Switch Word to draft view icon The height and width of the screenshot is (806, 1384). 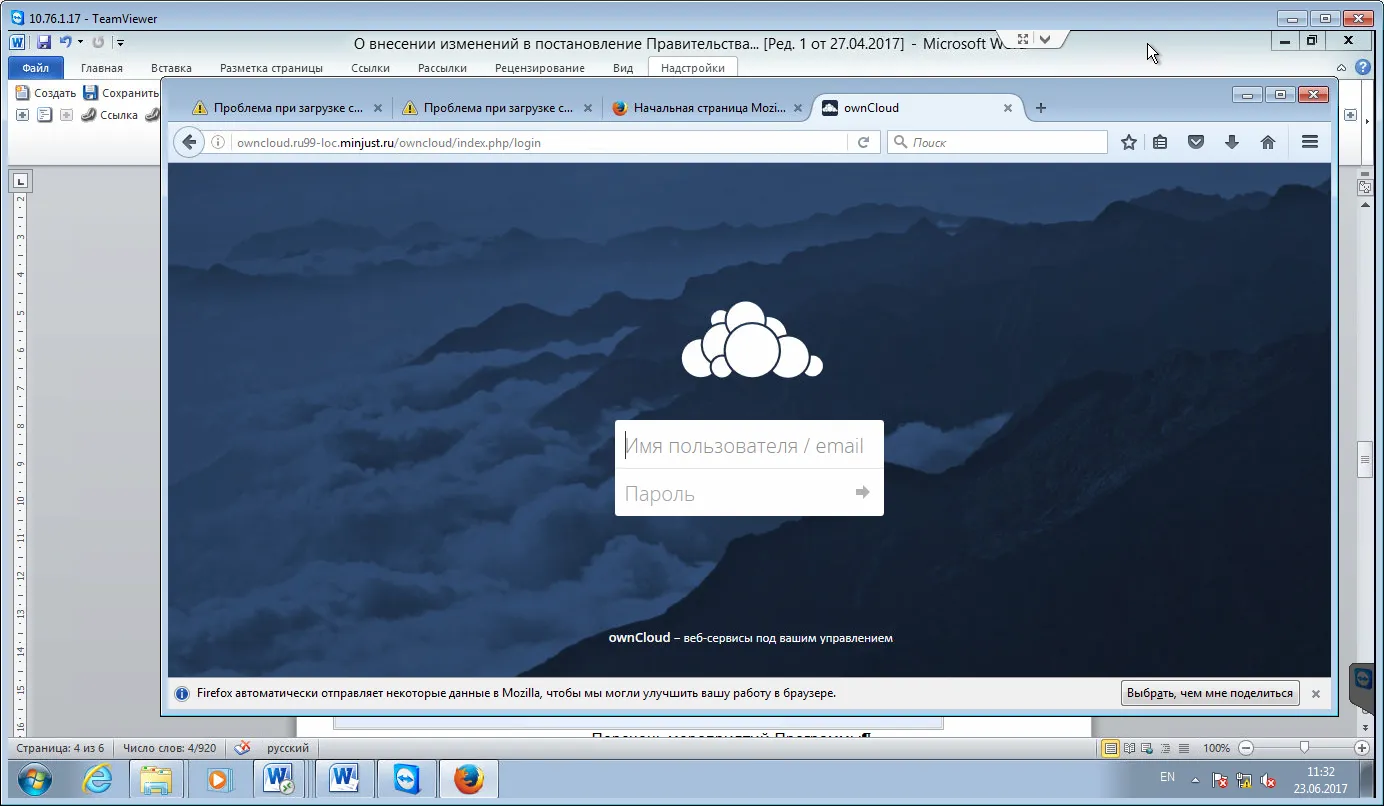[1184, 748]
